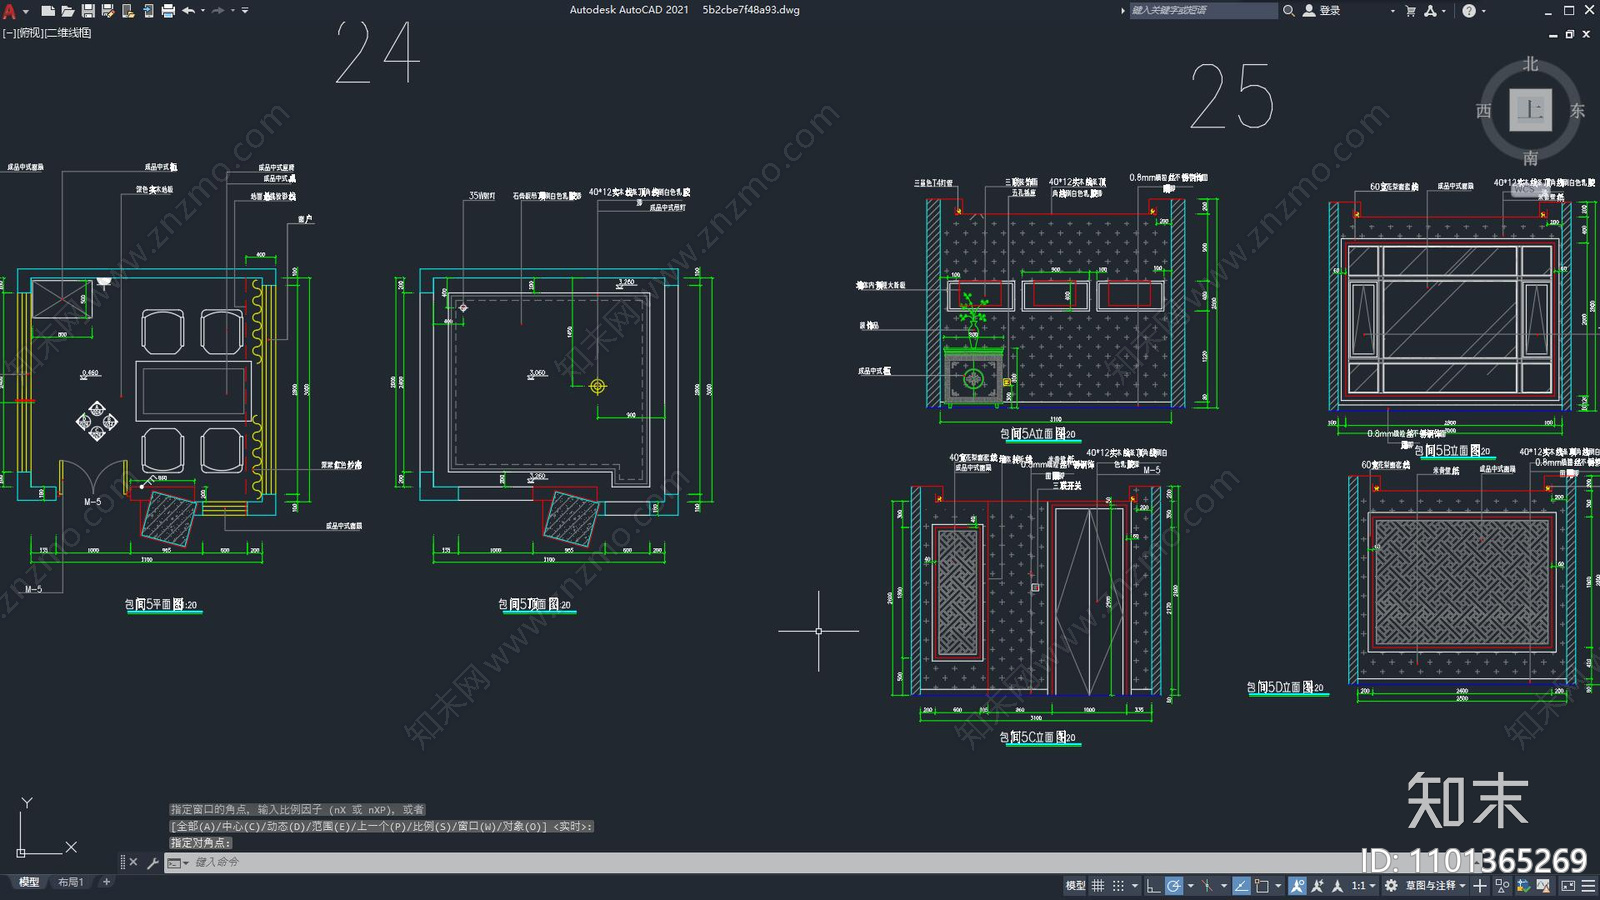
Task: Click inside the keyword search field
Action: coord(1203,11)
